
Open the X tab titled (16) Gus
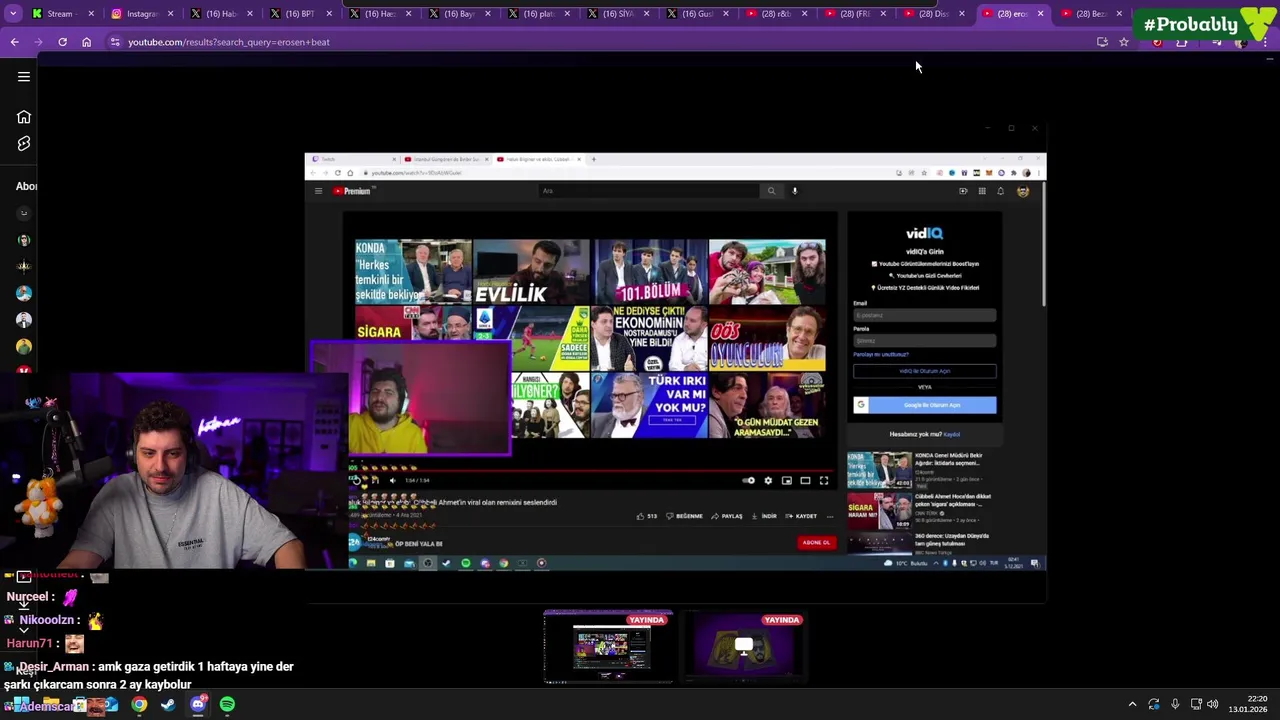pyautogui.click(x=697, y=14)
